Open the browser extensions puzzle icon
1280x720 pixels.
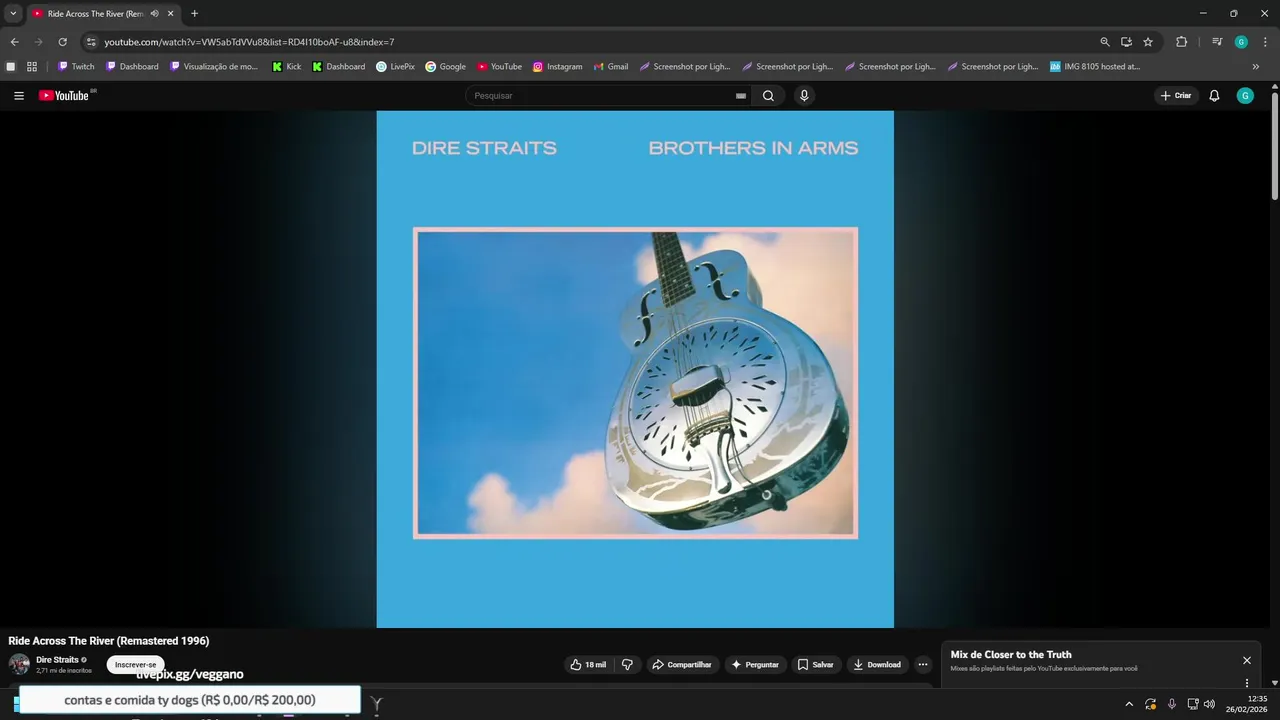coord(1181,42)
